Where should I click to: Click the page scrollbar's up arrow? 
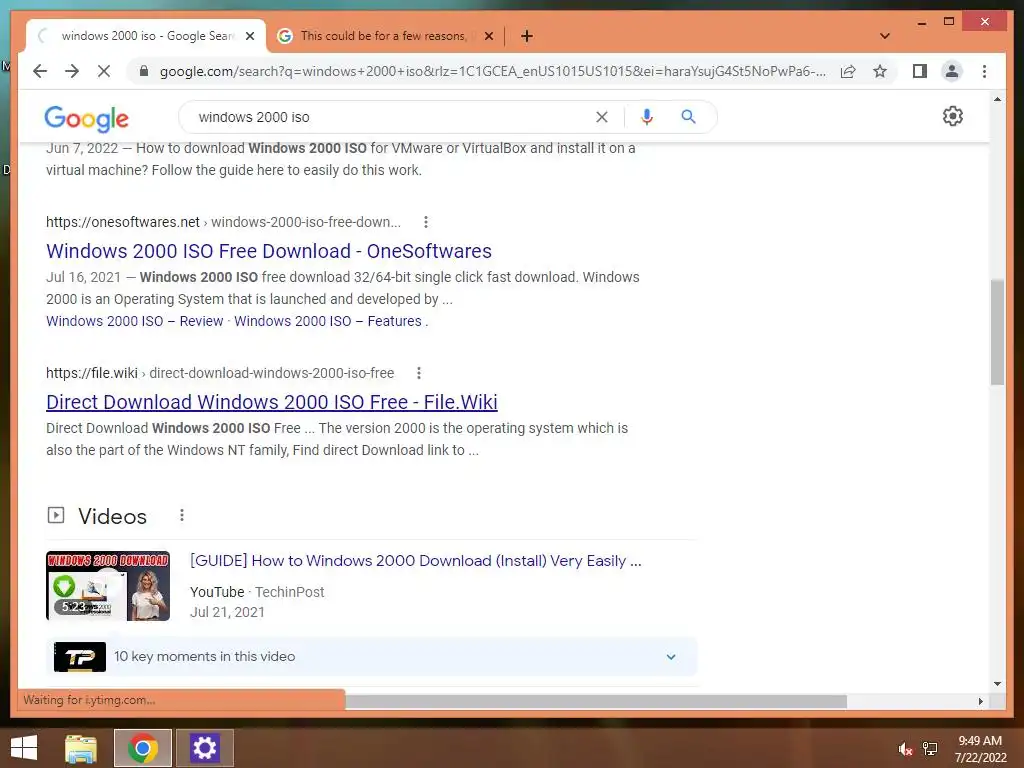click(x=997, y=99)
